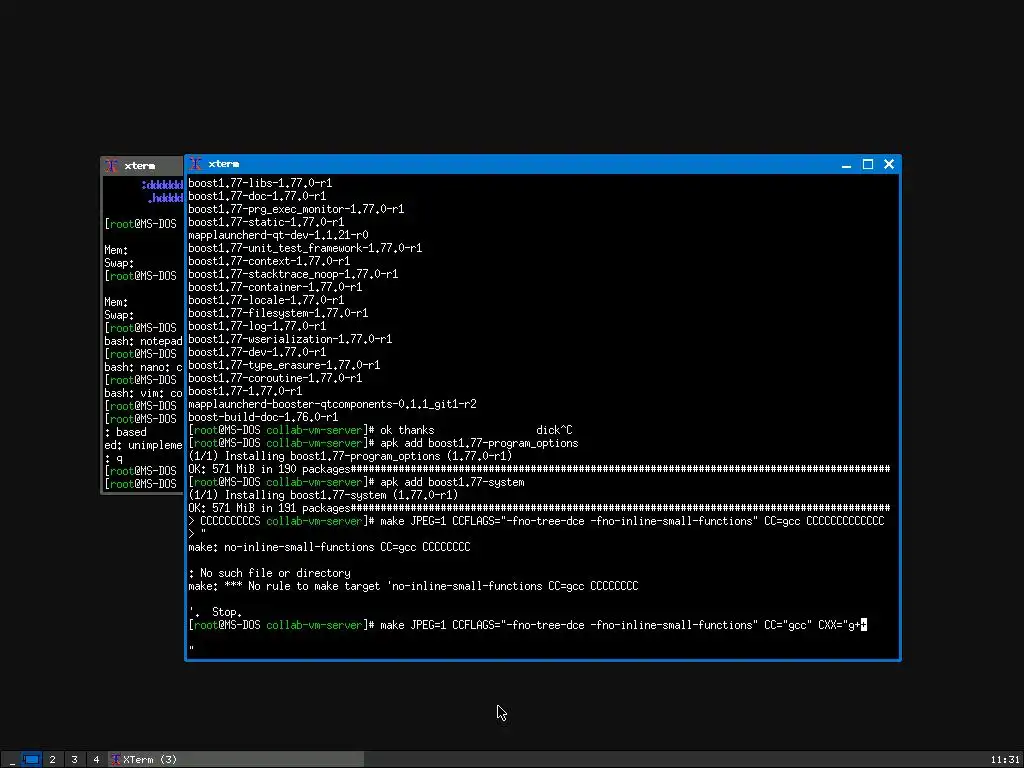Open the underscore menu button on the taskbar
The width and height of the screenshot is (1024, 768).
[x=12, y=760]
